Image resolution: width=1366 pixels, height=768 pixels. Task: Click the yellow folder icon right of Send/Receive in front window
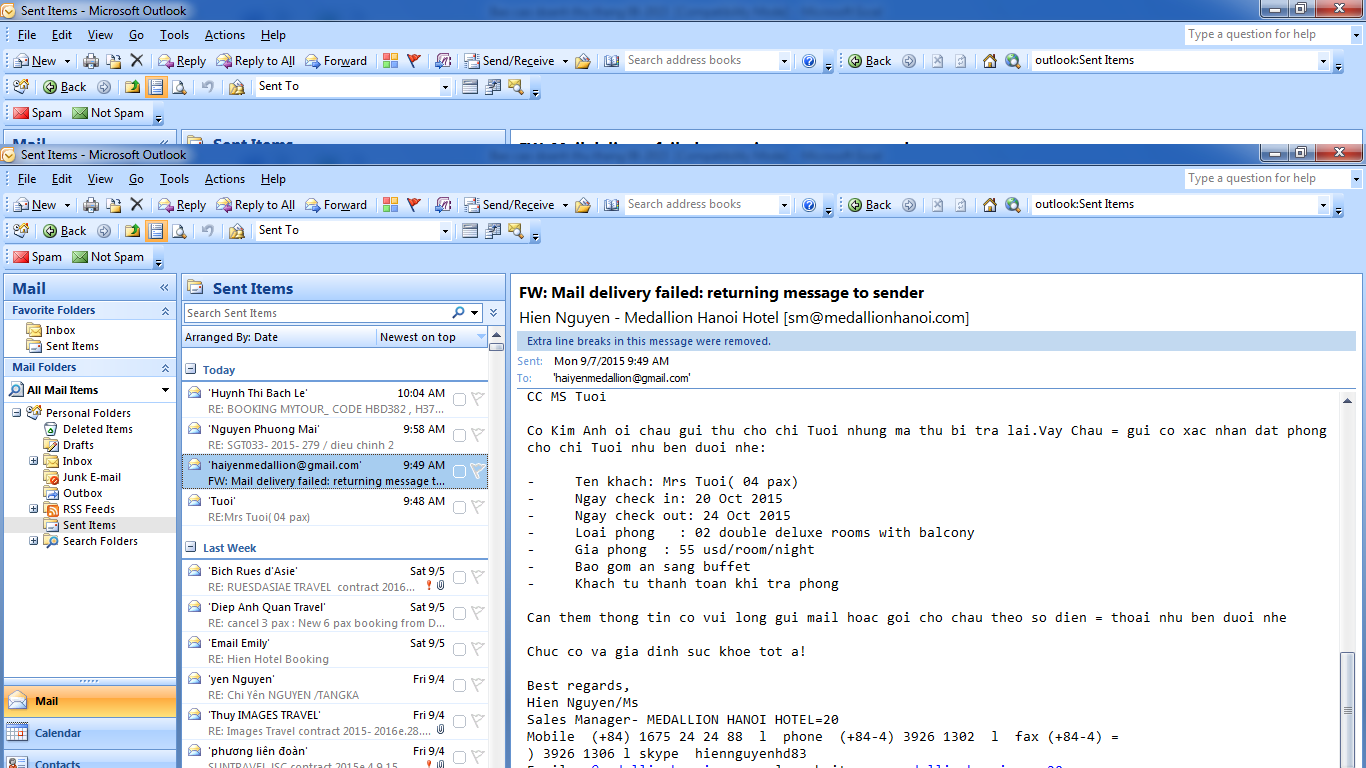click(x=584, y=205)
